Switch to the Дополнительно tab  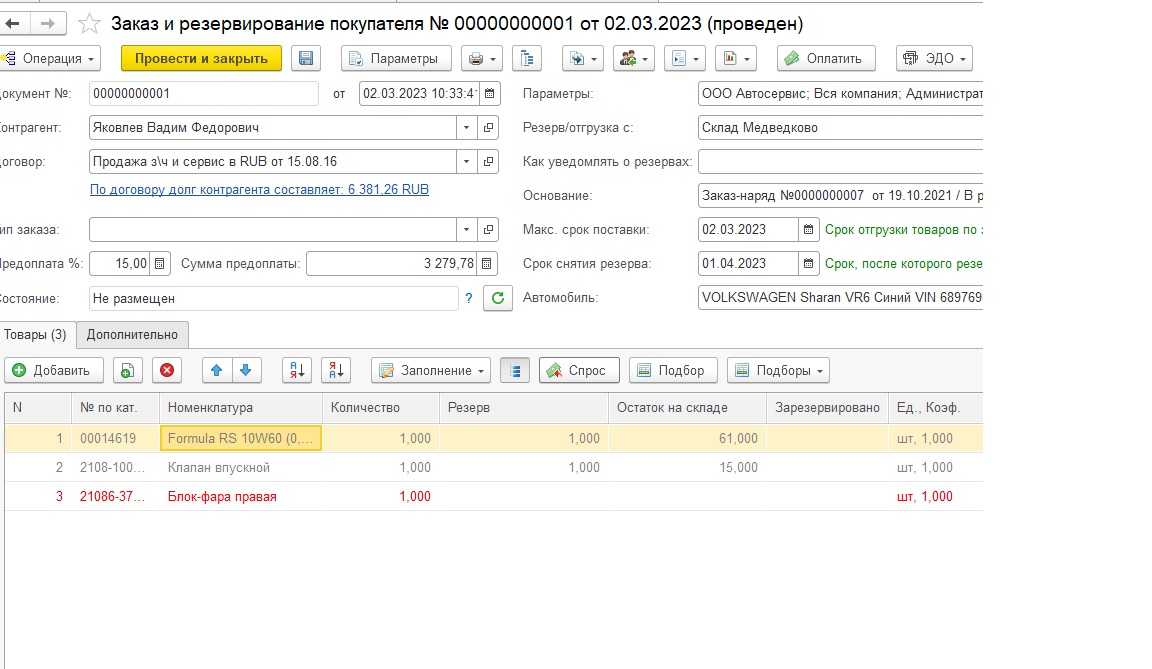[x=132, y=335]
